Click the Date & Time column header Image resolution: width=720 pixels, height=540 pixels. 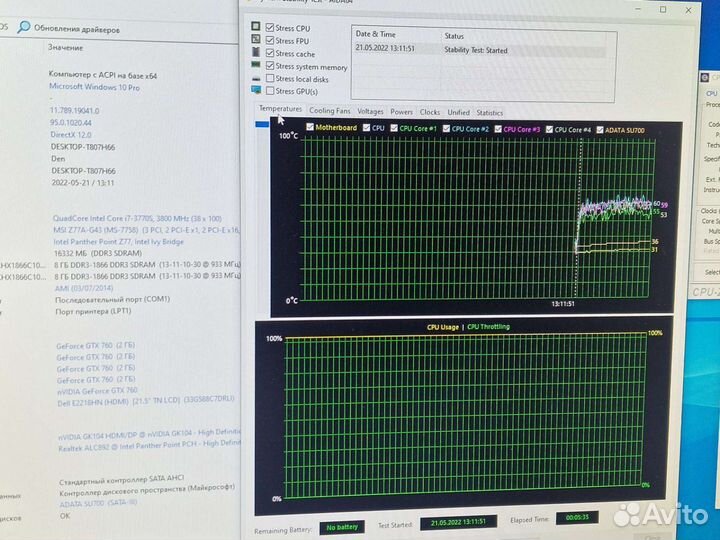click(x=375, y=34)
